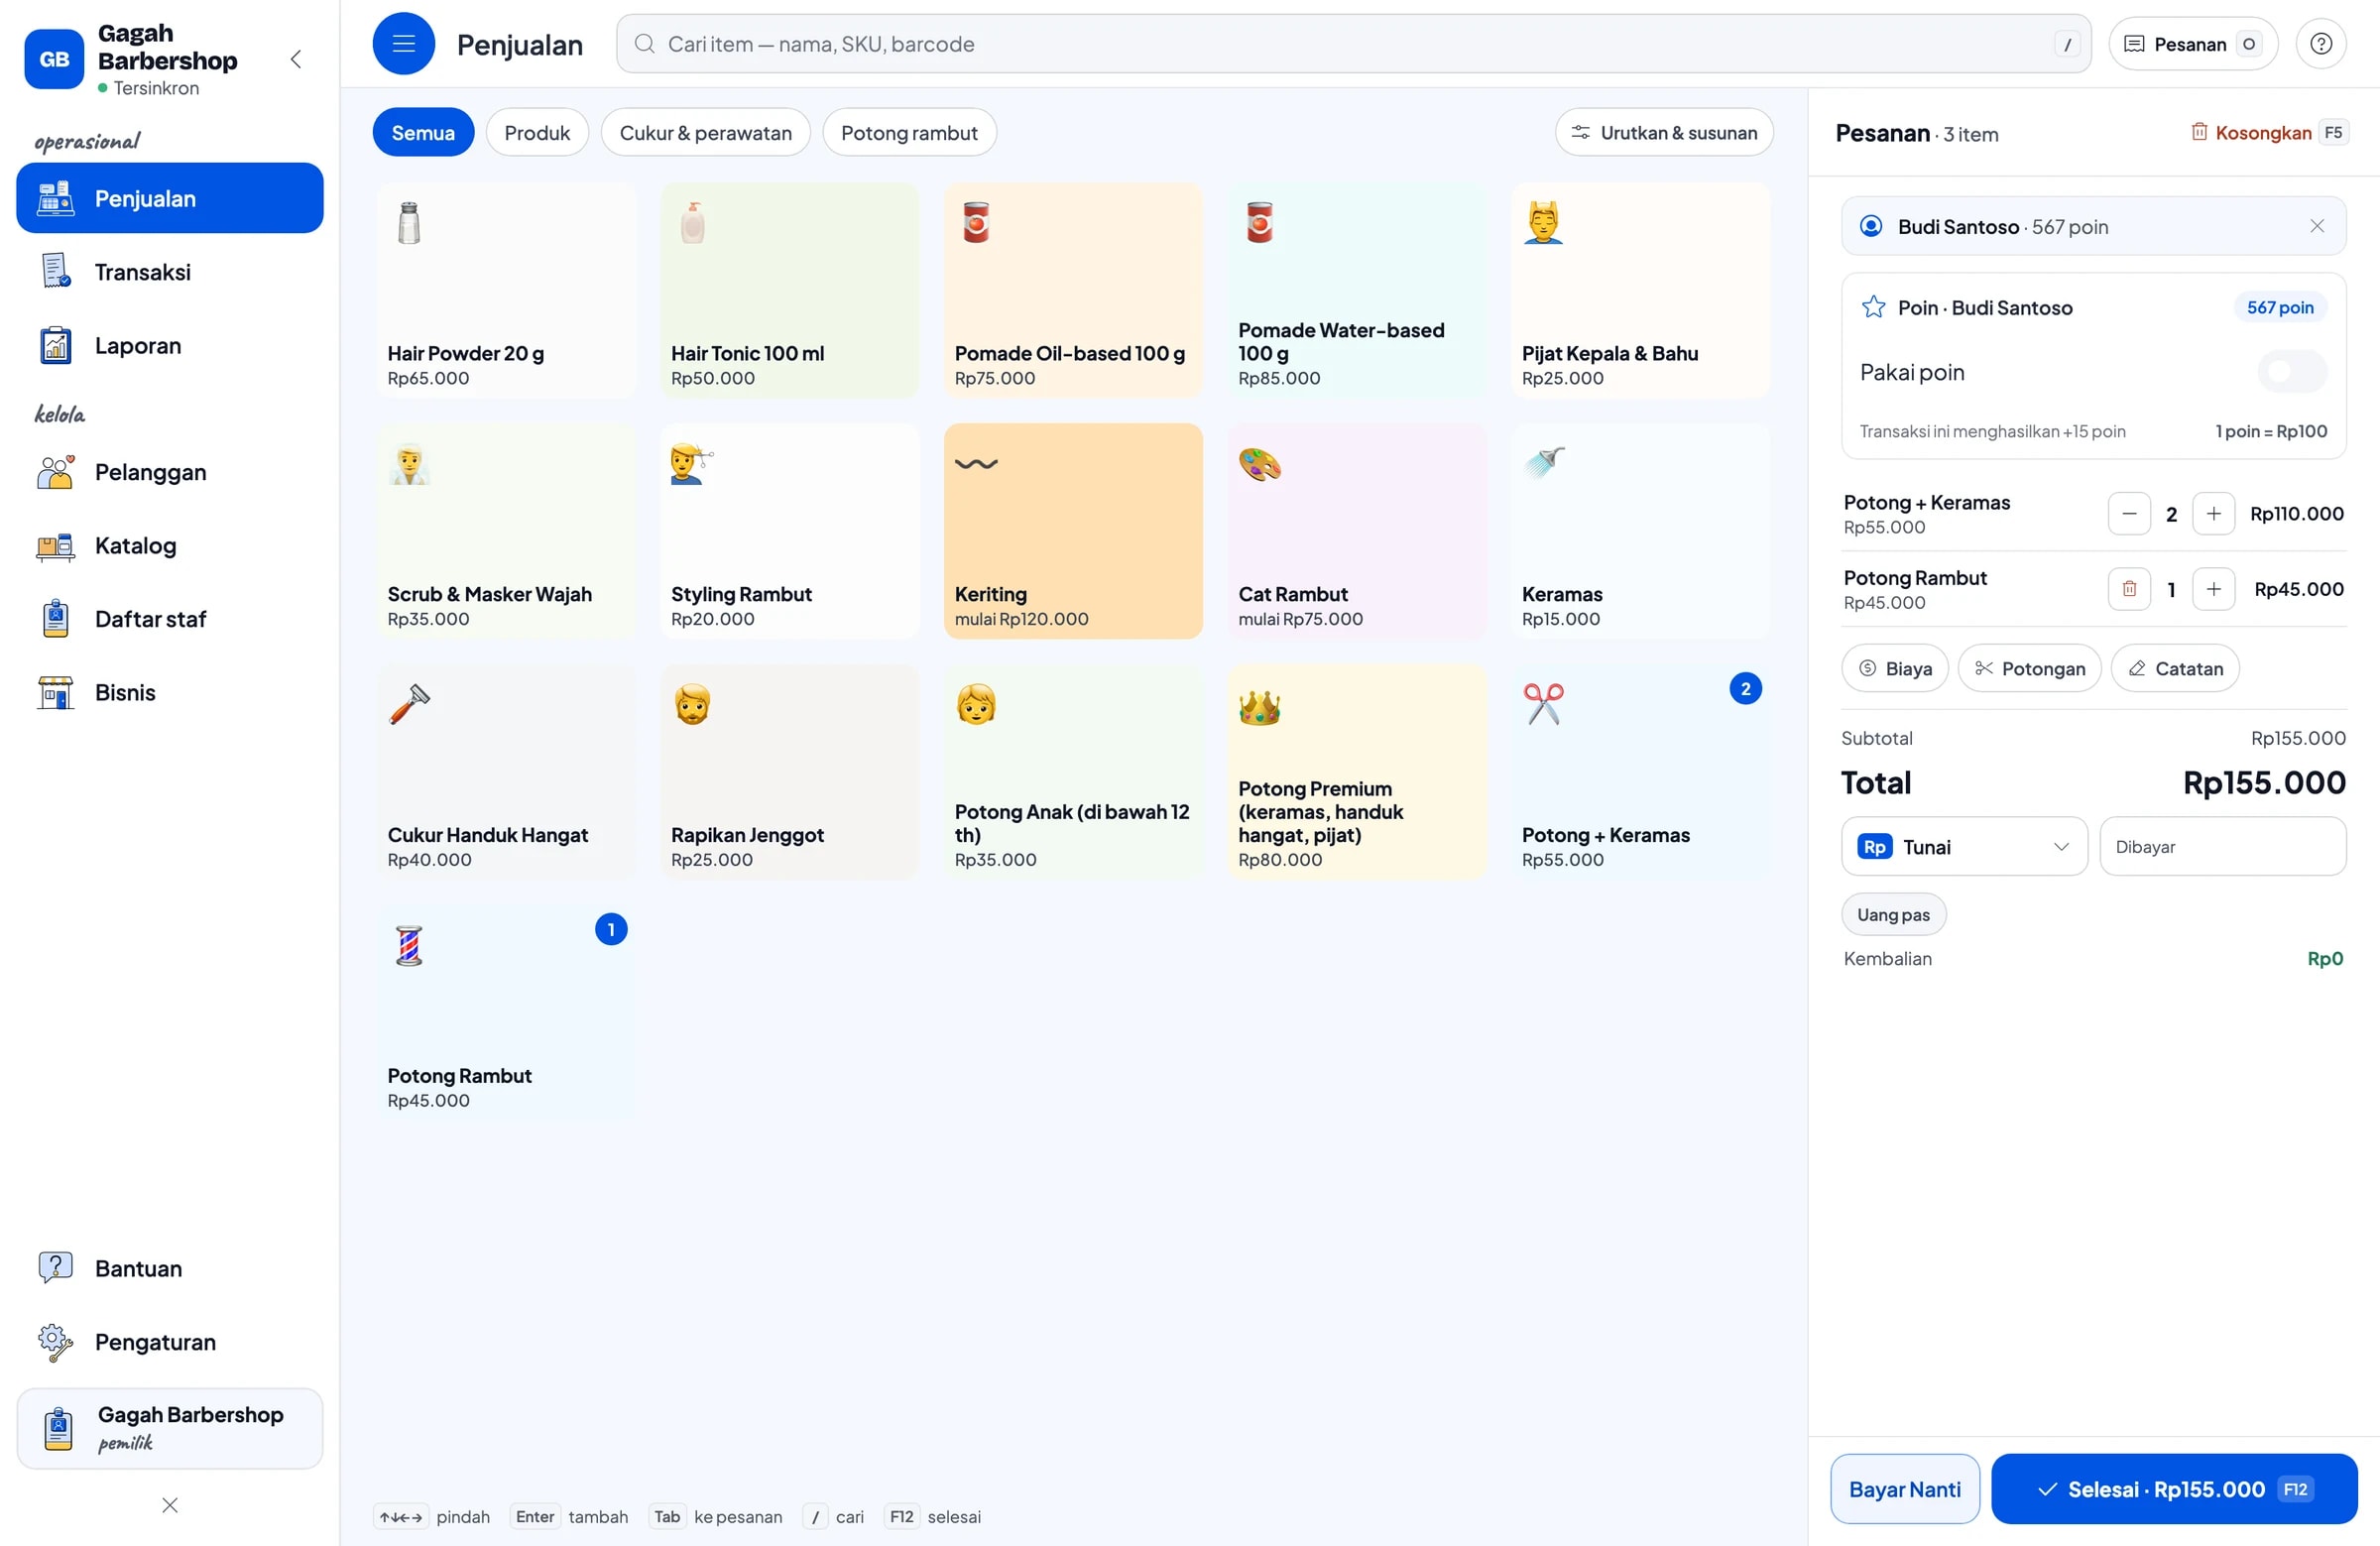Increase Potong + Keramas quantity
The height and width of the screenshot is (1546, 2380).
[x=2213, y=514]
